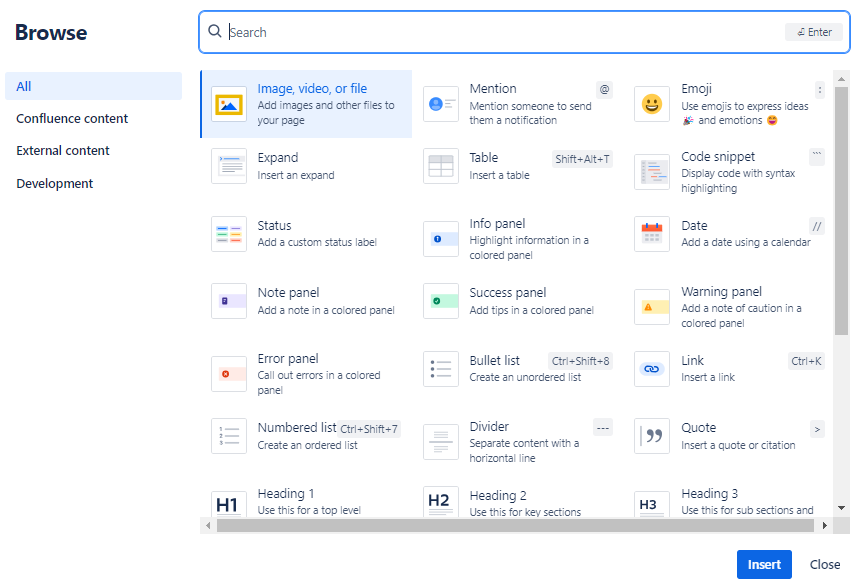Click the Quote marks icon
This screenshot has width=857, height=587.
point(651,436)
